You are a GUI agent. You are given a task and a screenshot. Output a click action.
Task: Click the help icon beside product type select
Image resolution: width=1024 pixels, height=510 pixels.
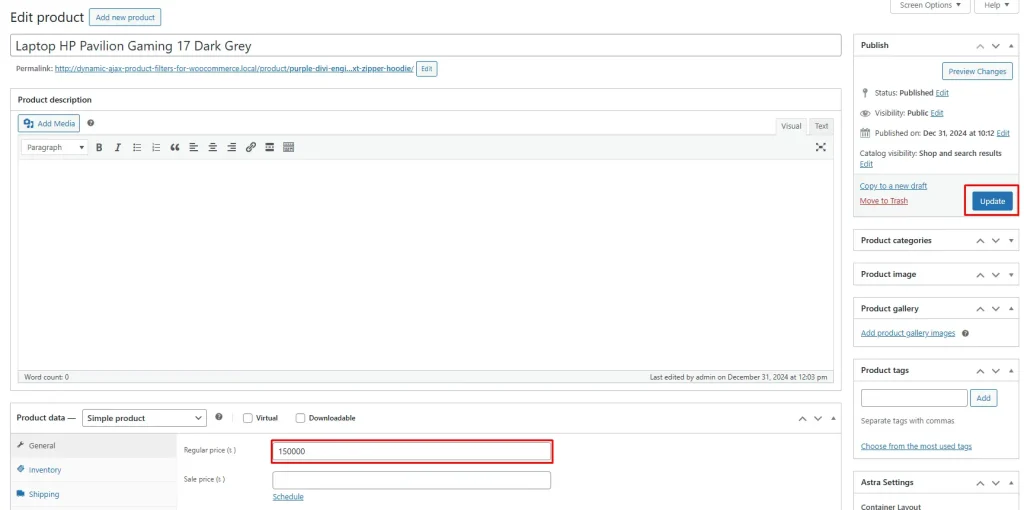219,417
